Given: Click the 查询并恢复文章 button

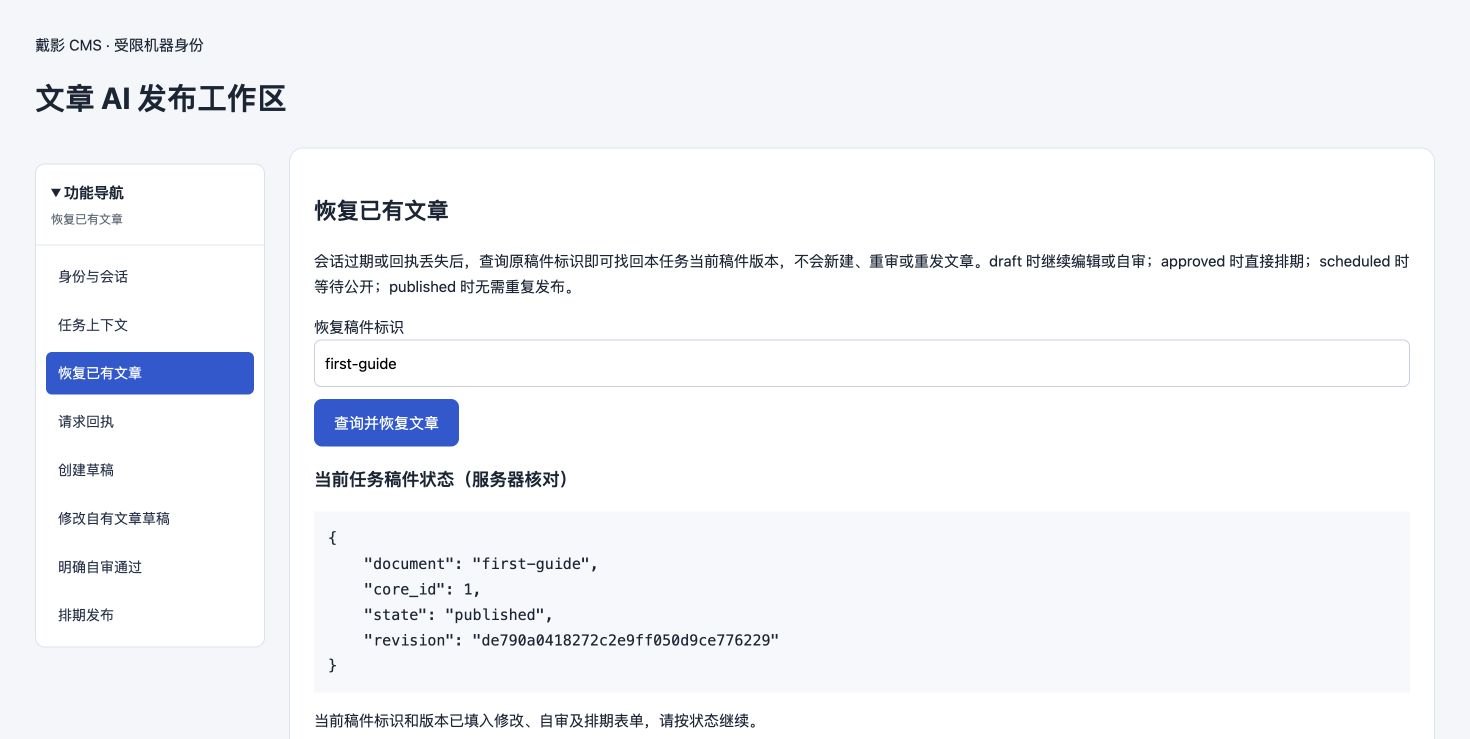Looking at the screenshot, I should pyautogui.click(x=386, y=423).
